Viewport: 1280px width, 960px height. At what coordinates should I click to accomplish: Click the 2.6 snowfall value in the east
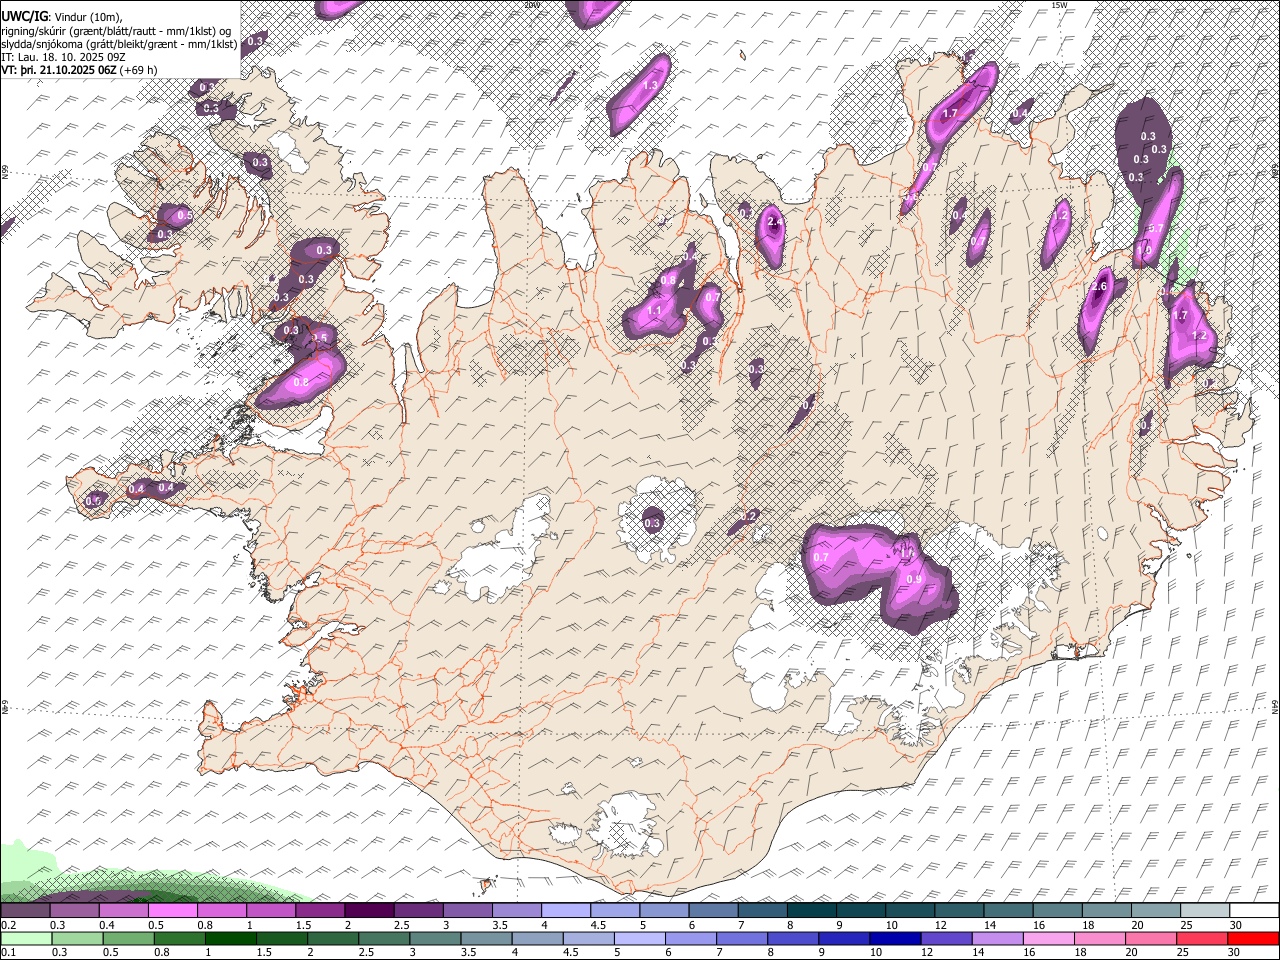coord(1100,287)
